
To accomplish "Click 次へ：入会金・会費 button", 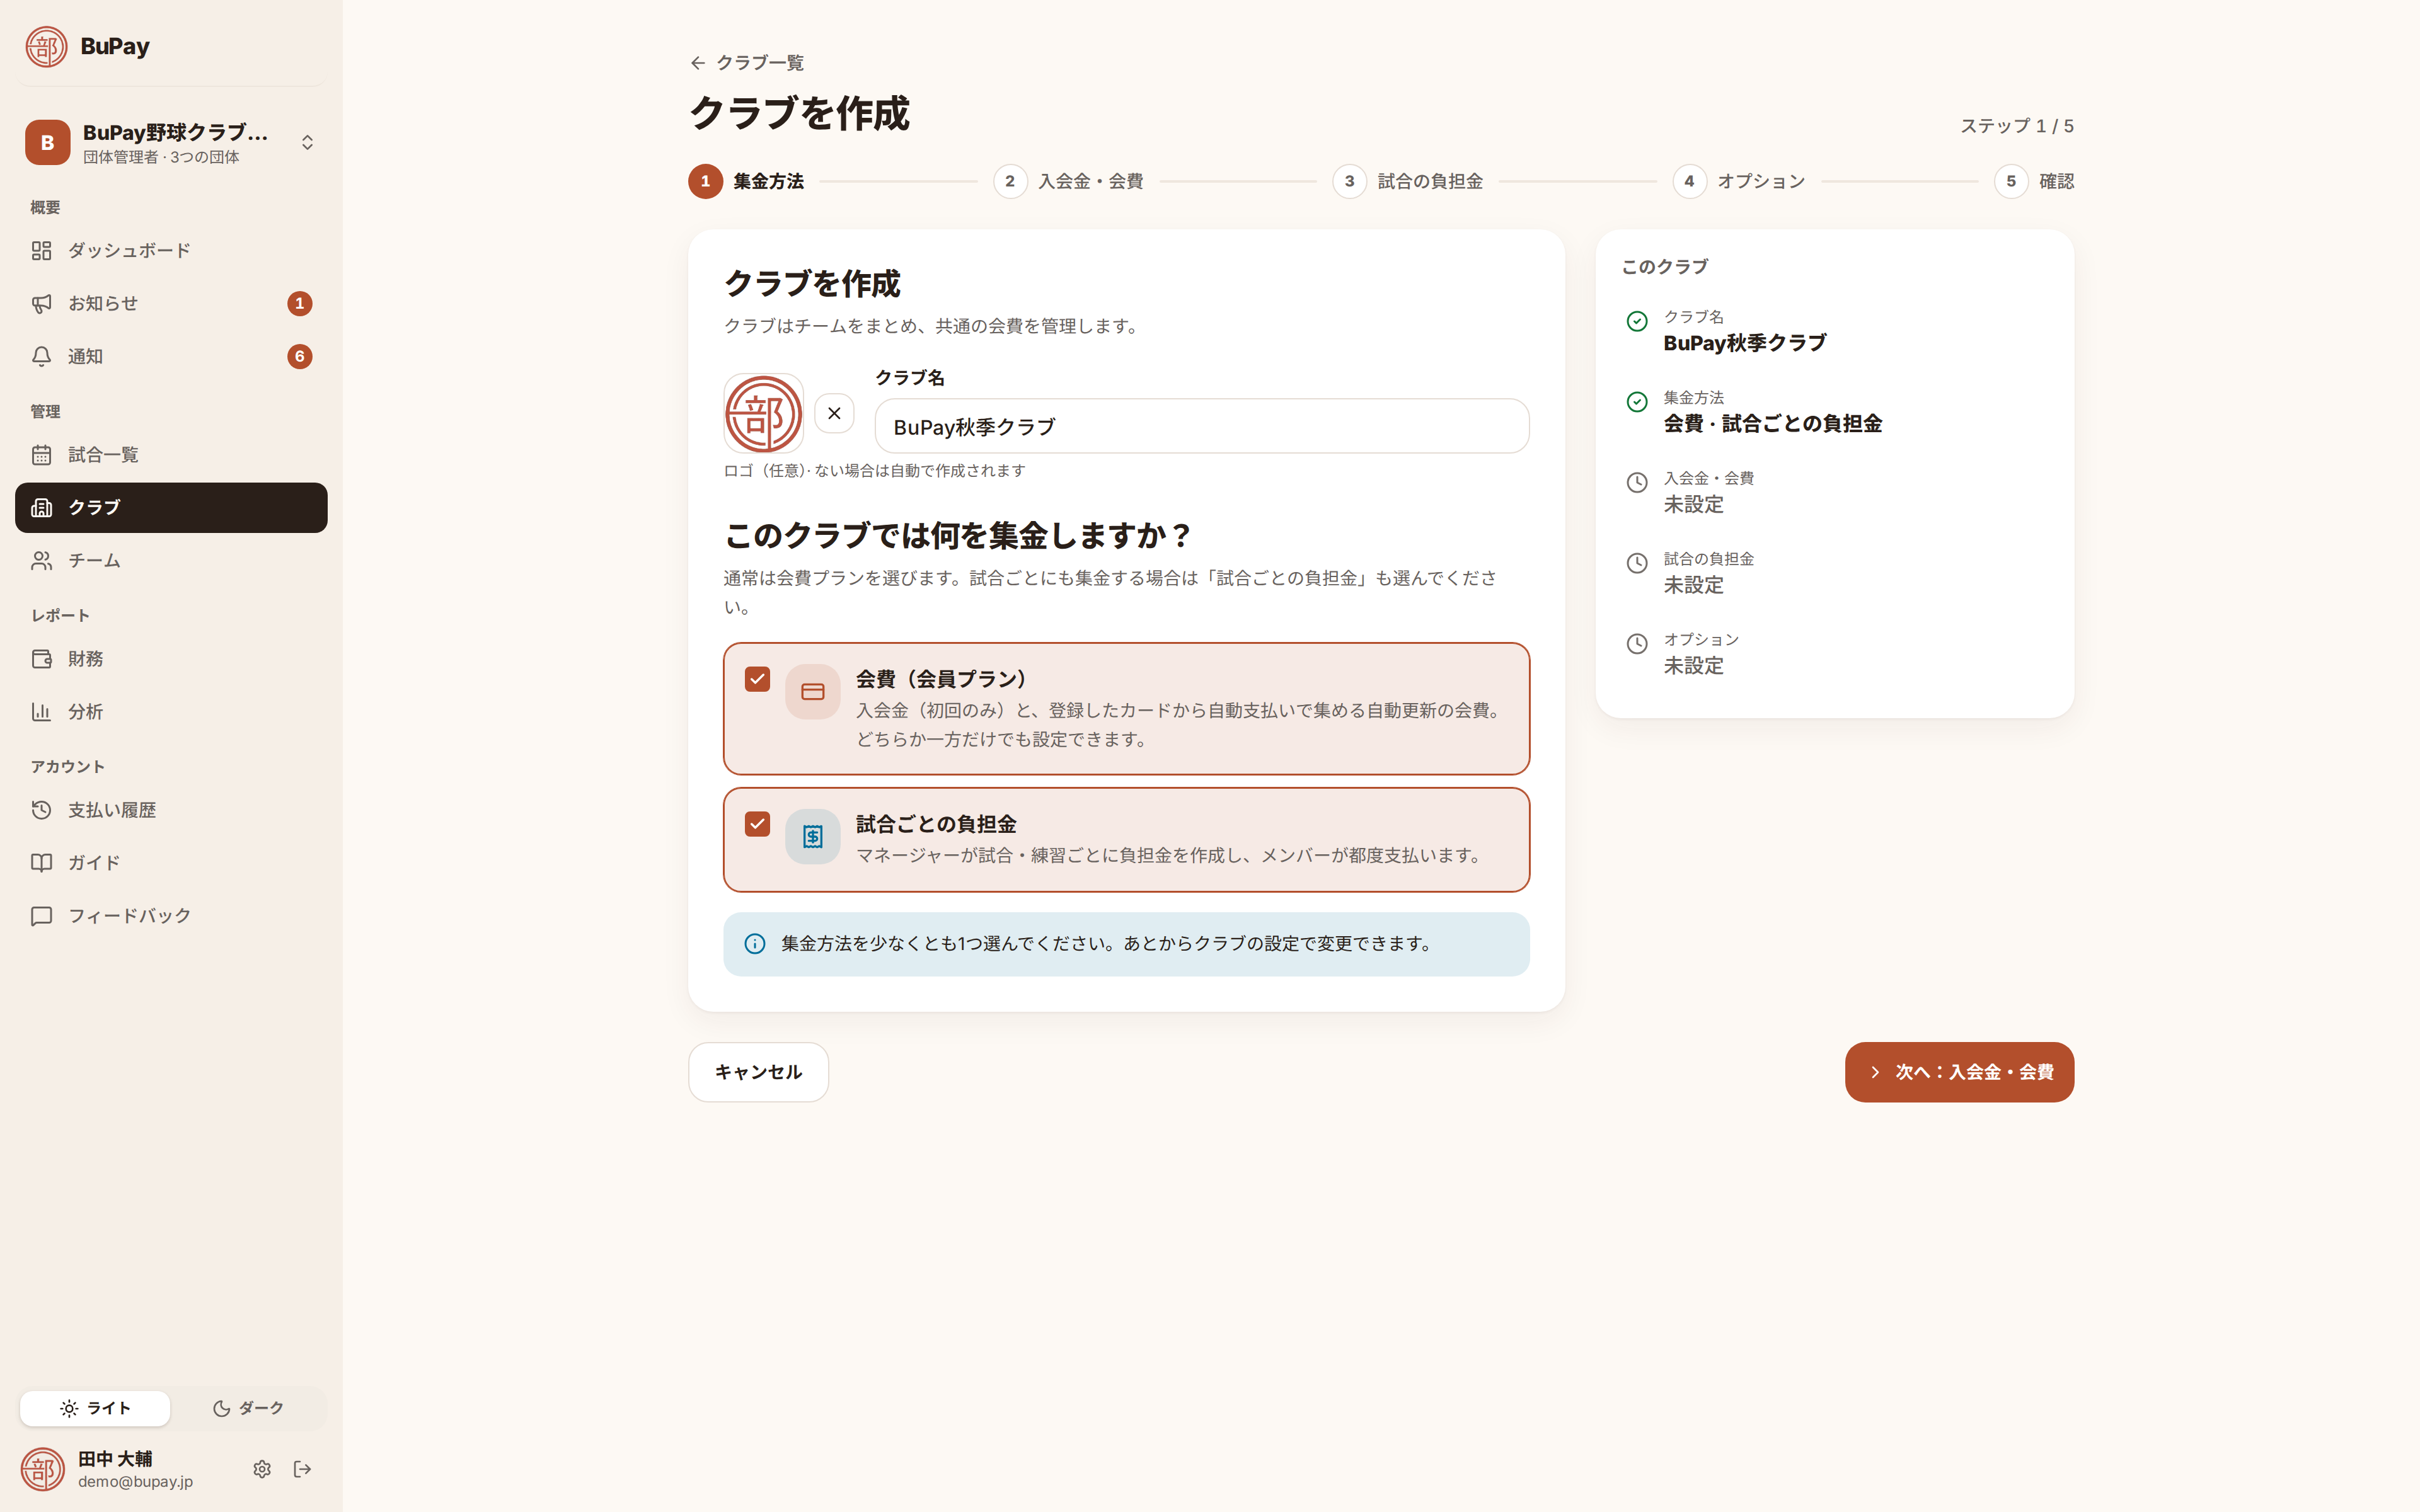I will [x=1959, y=1072].
